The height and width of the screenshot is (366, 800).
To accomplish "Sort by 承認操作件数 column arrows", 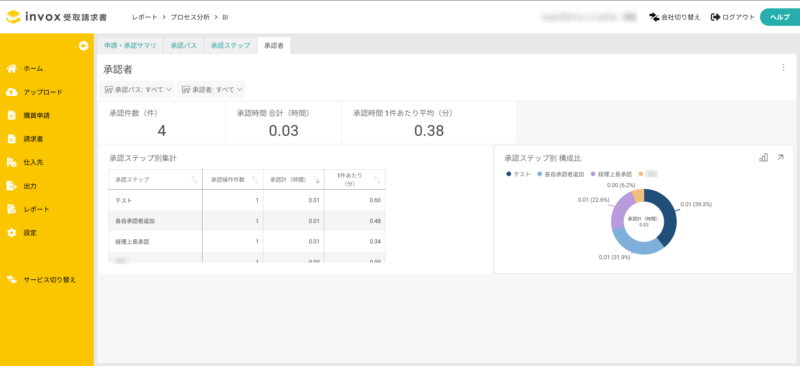I will point(255,180).
